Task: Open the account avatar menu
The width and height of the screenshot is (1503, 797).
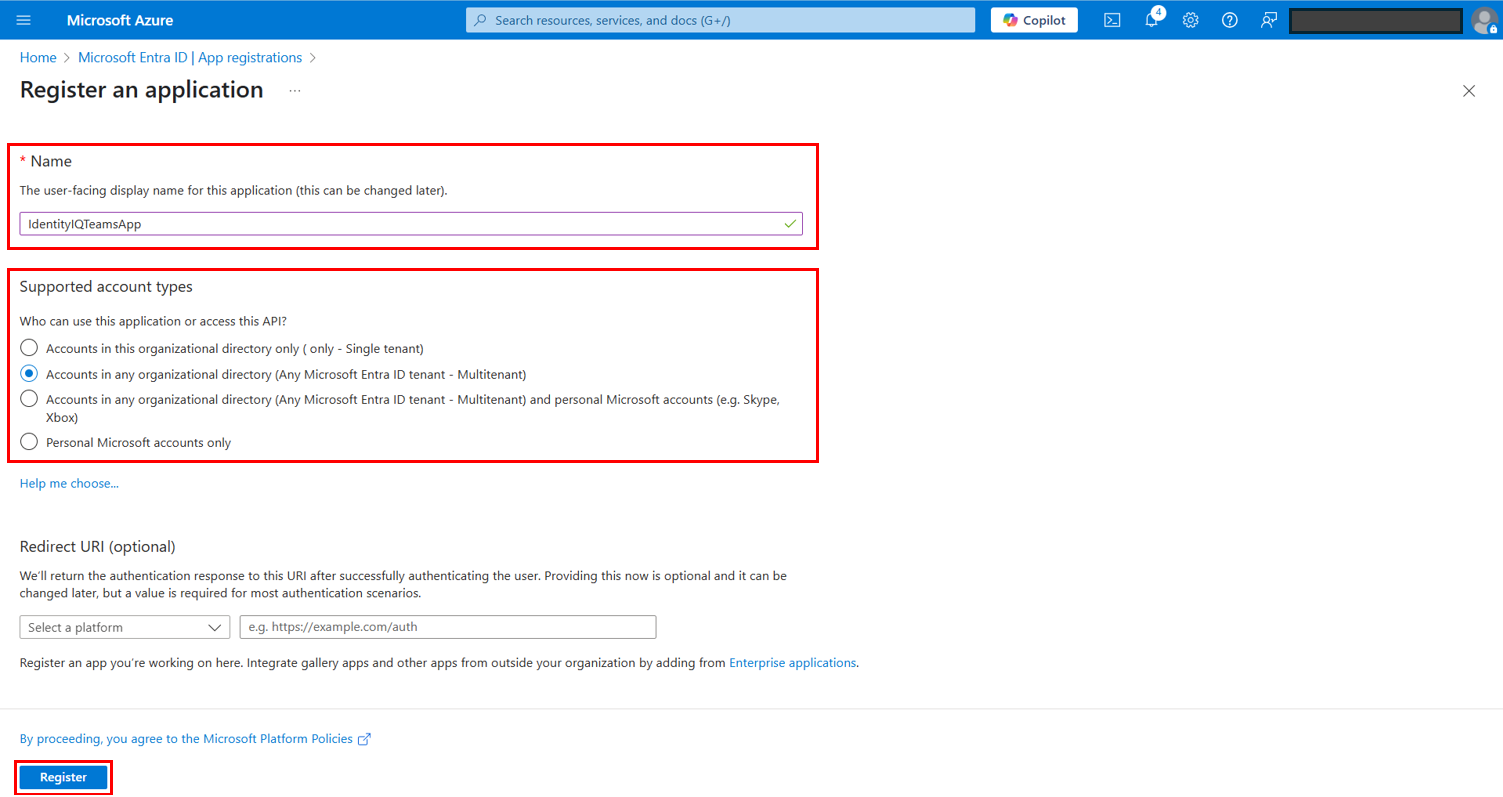Action: [x=1485, y=20]
